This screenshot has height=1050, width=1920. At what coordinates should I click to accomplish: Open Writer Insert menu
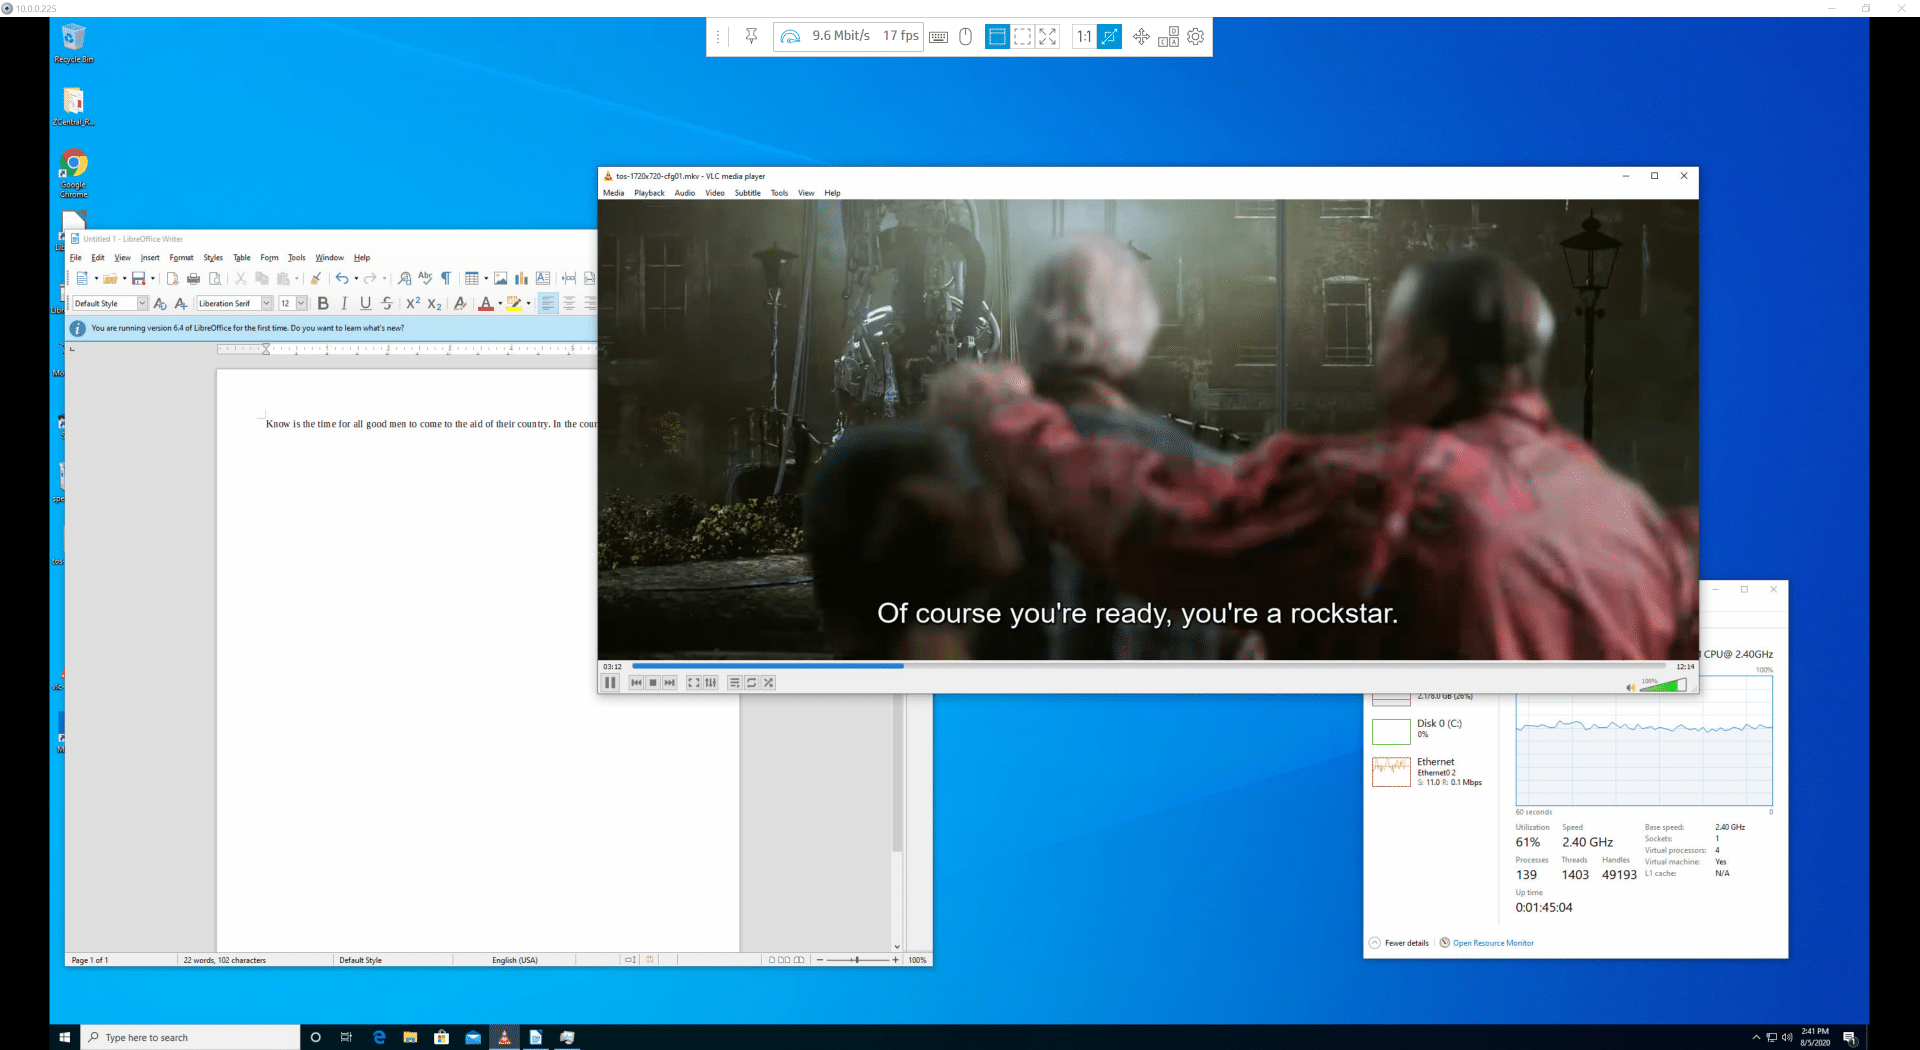coord(150,258)
